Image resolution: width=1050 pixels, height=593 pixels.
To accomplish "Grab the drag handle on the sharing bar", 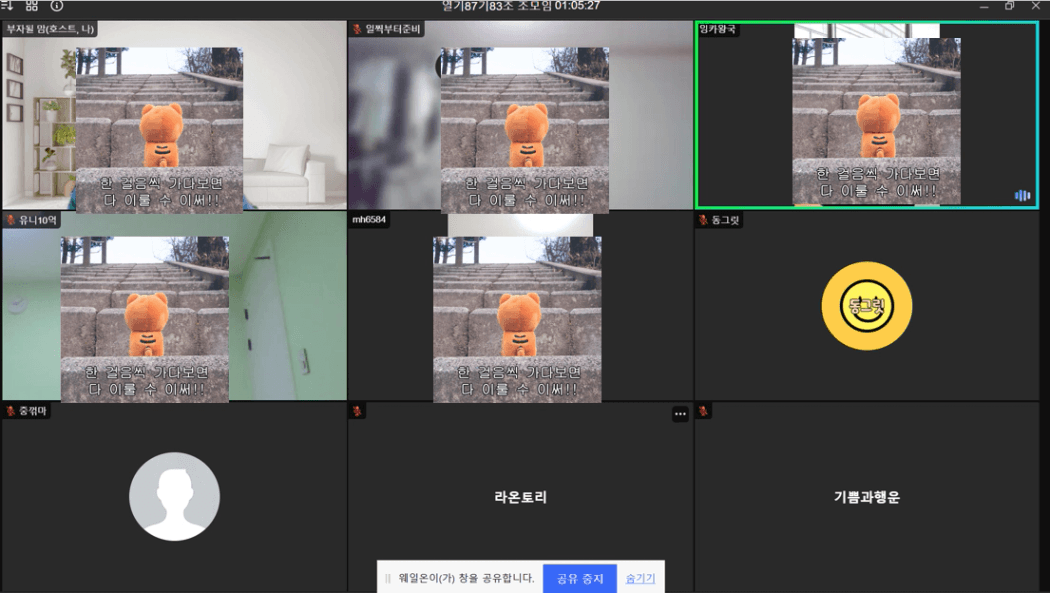I will pos(388,578).
